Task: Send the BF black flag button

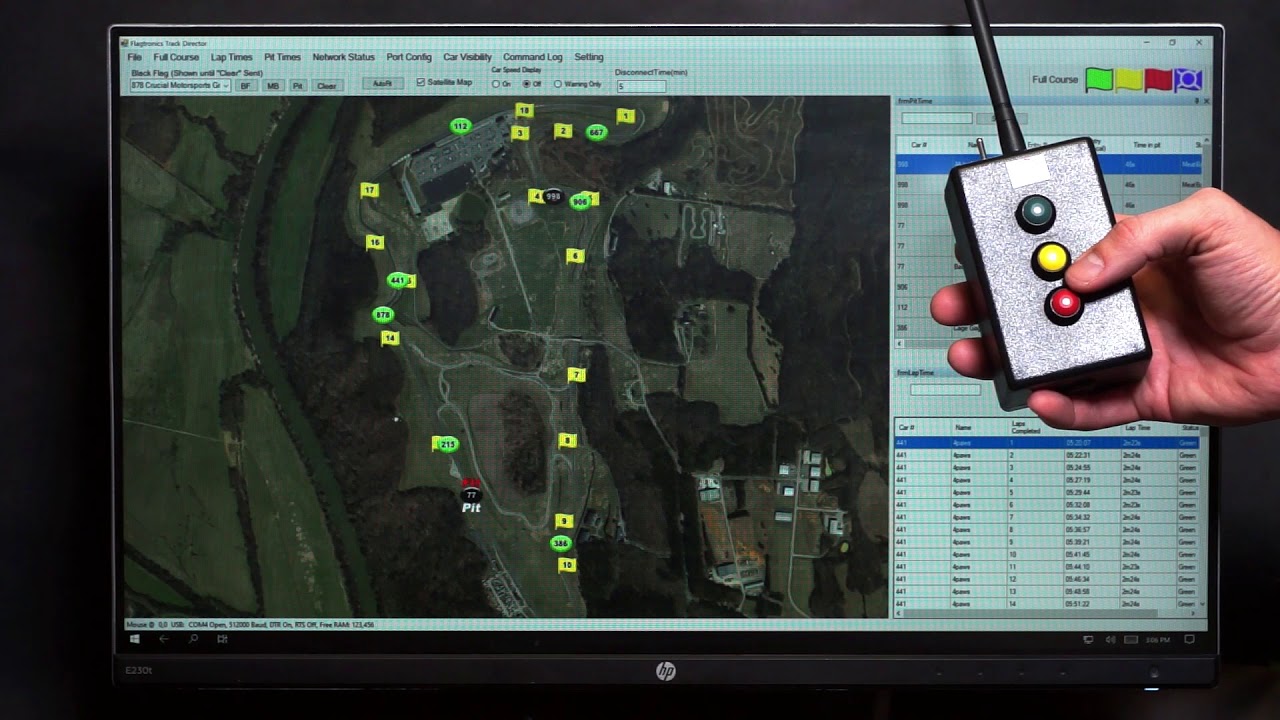Action: (x=245, y=86)
